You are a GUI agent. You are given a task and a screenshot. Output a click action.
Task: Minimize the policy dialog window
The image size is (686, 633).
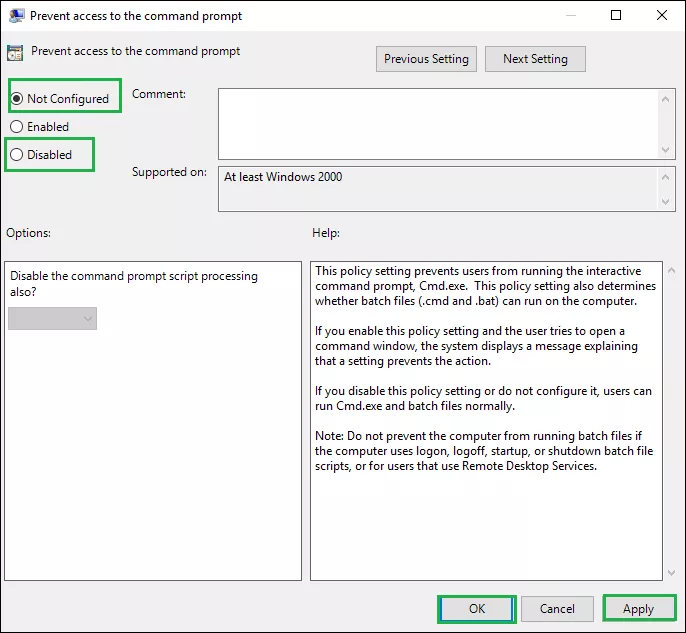[570, 15]
